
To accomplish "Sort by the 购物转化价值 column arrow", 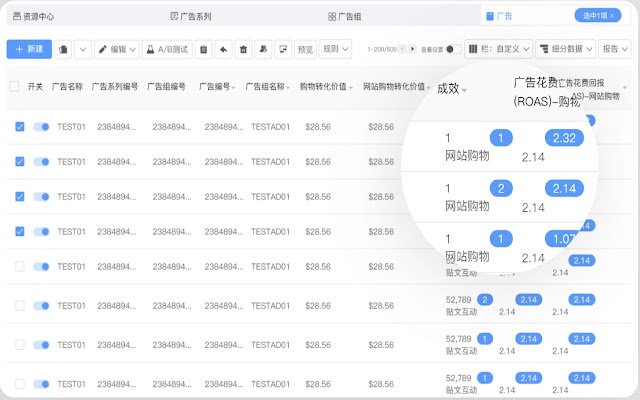I will tap(350, 87).
